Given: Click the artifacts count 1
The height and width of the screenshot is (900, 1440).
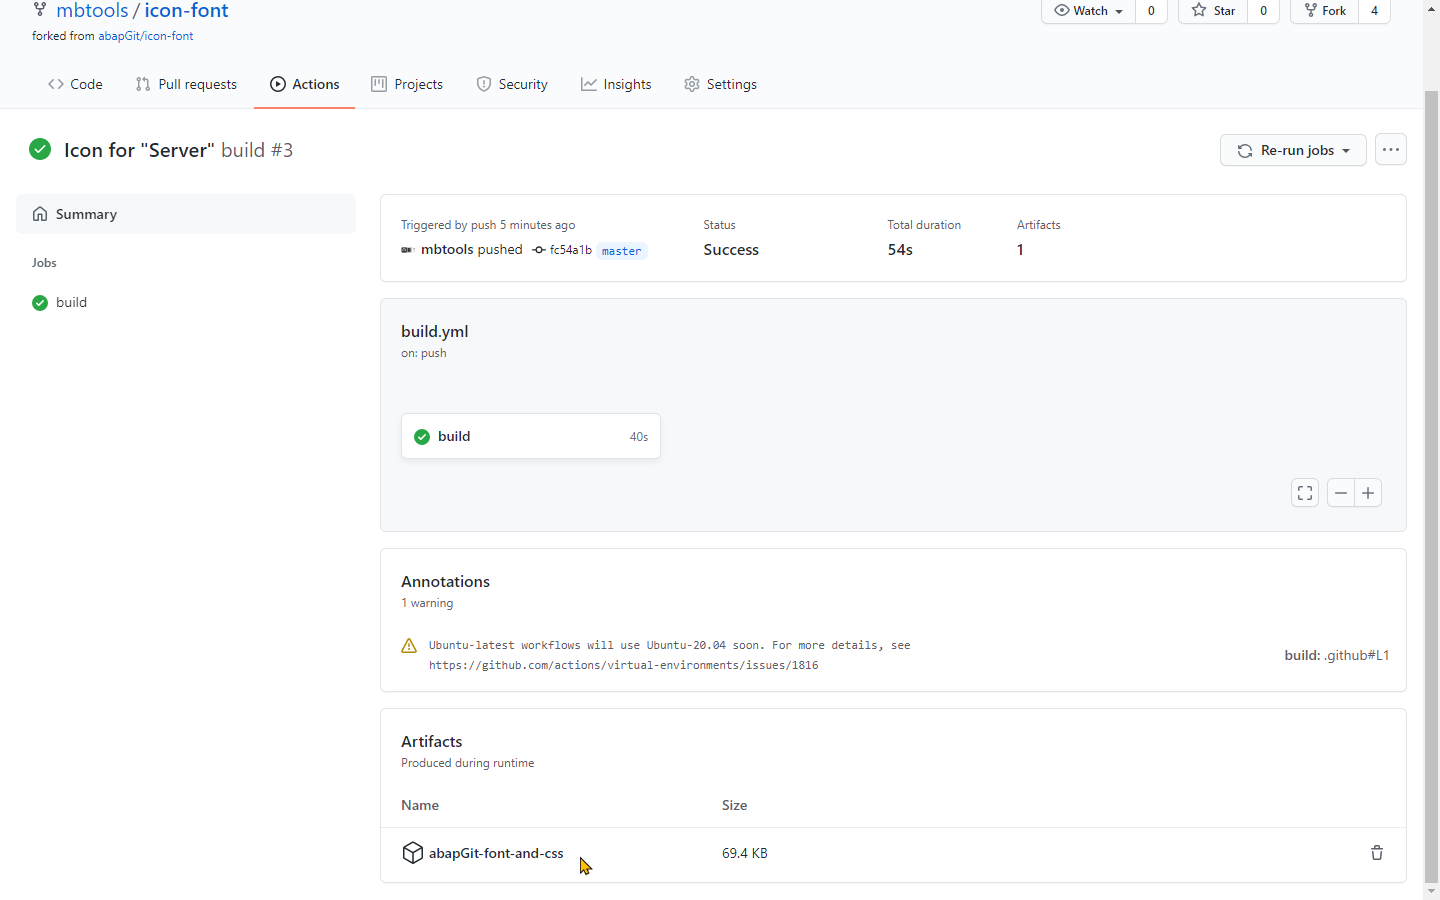Looking at the screenshot, I should tap(1020, 250).
